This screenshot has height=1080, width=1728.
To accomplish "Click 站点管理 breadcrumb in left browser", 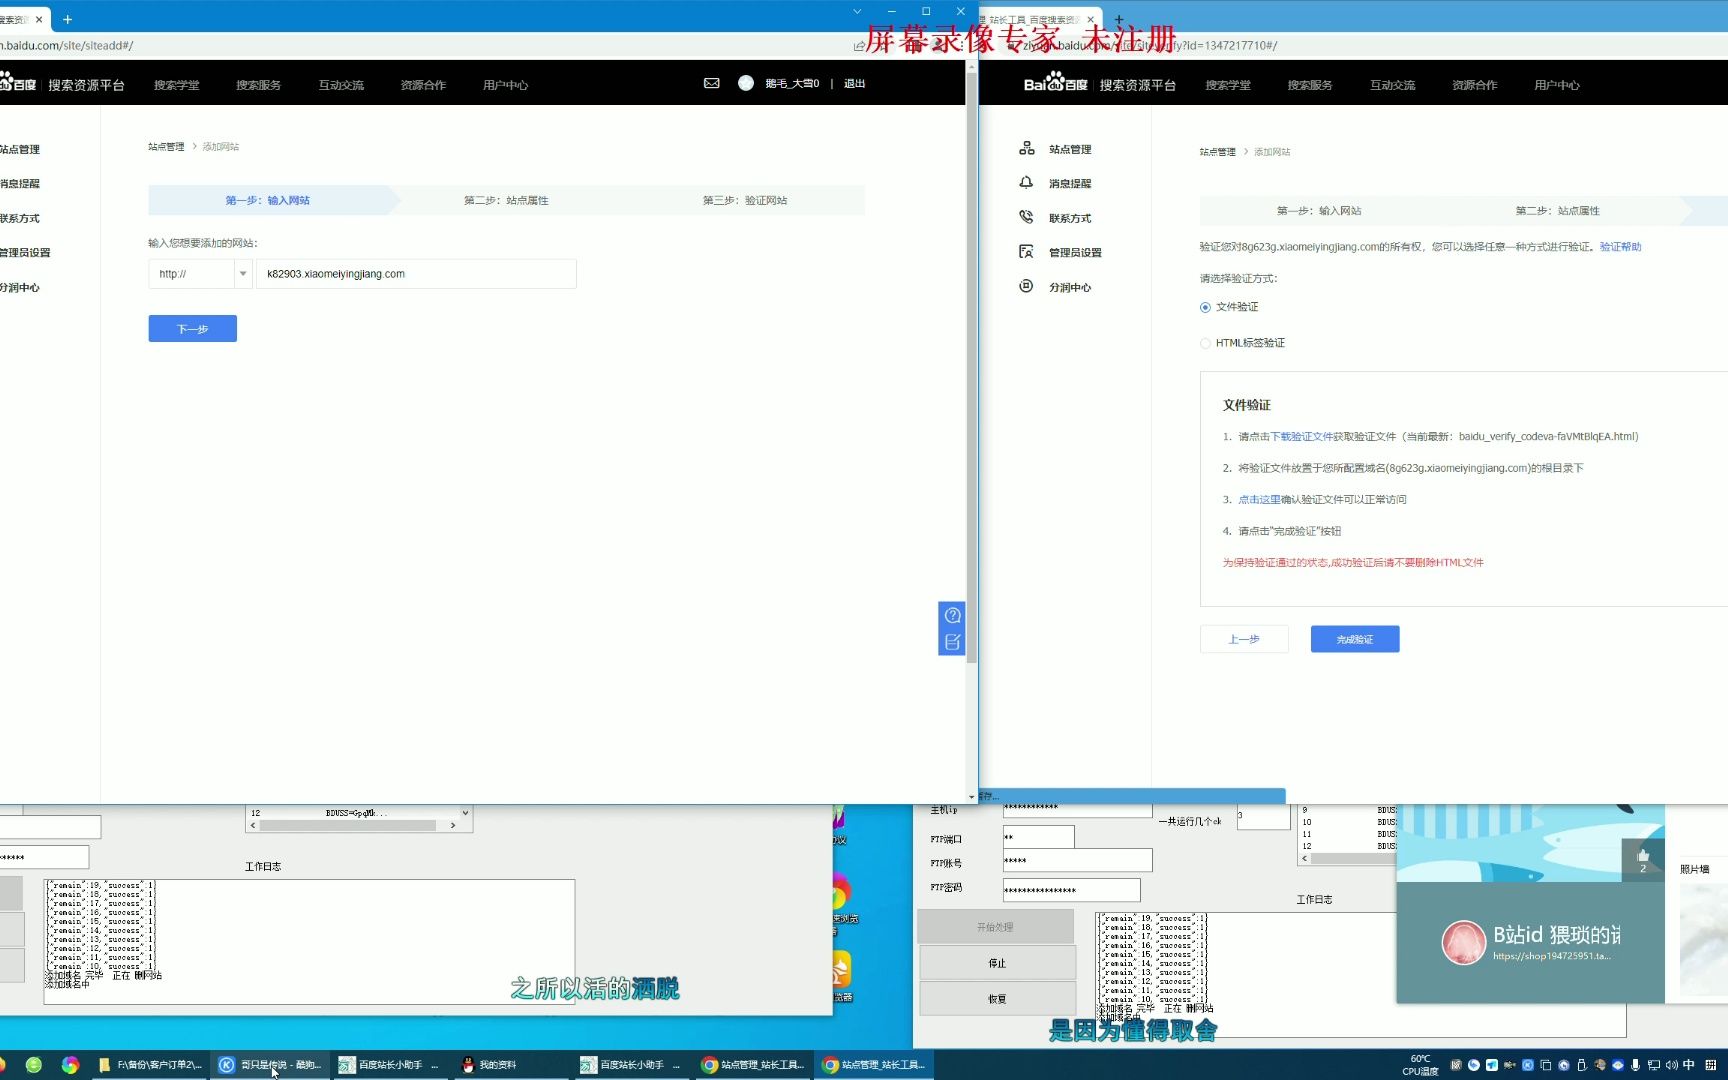I will (x=166, y=146).
